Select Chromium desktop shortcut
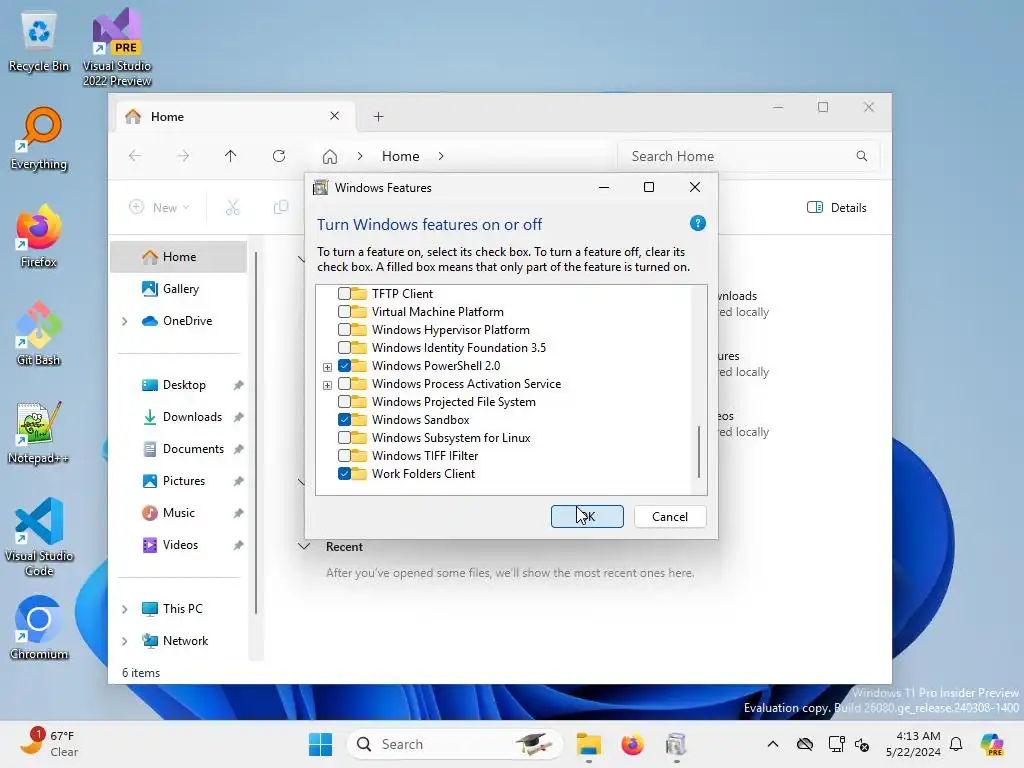The height and width of the screenshot is (768, 1024). coord(39,628)
